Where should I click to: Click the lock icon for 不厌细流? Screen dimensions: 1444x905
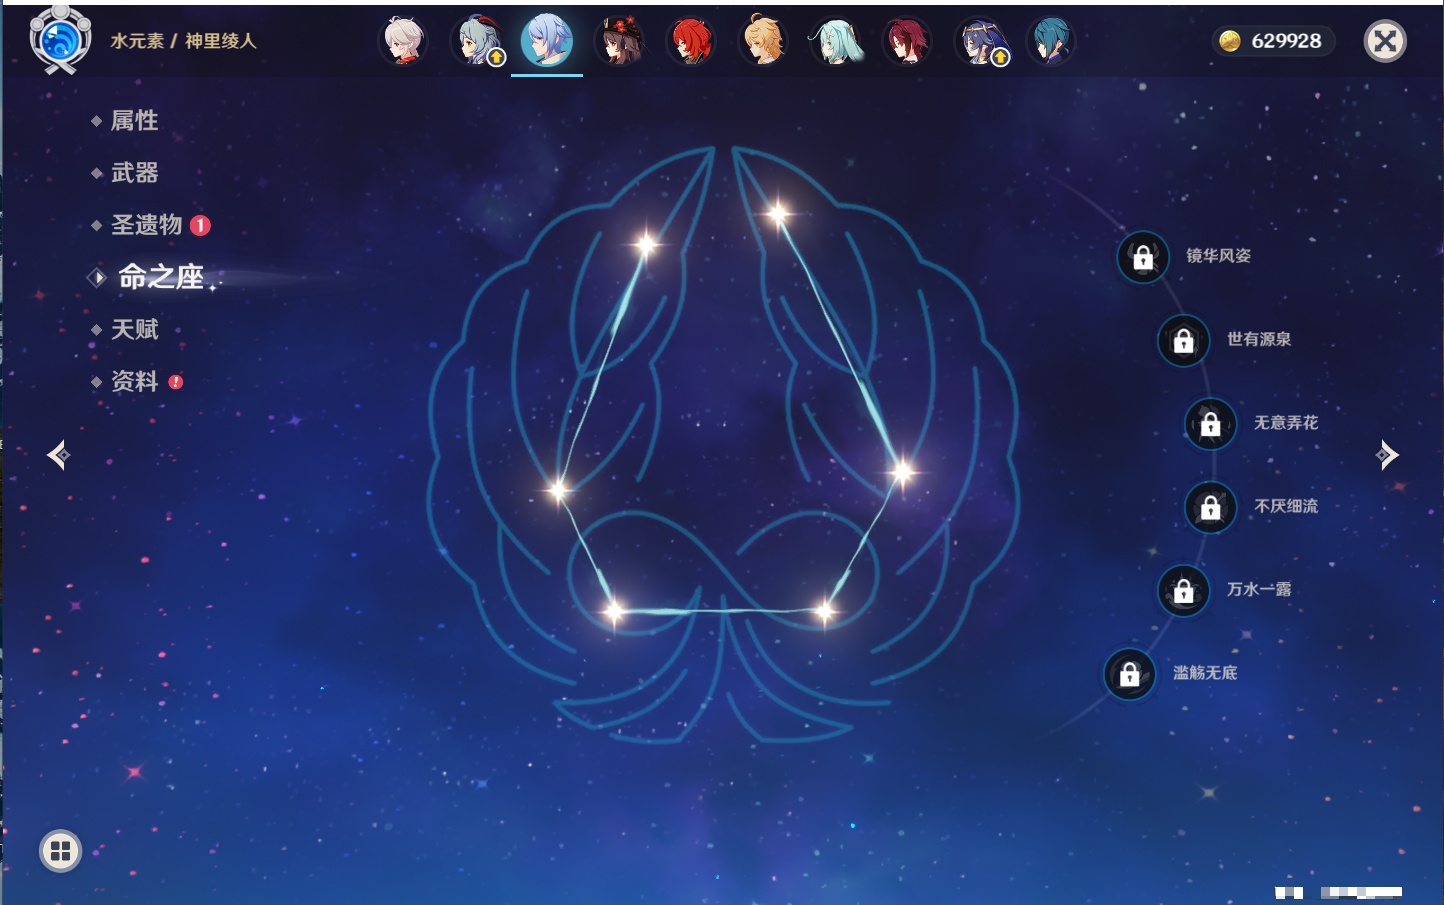(1210, 508)
